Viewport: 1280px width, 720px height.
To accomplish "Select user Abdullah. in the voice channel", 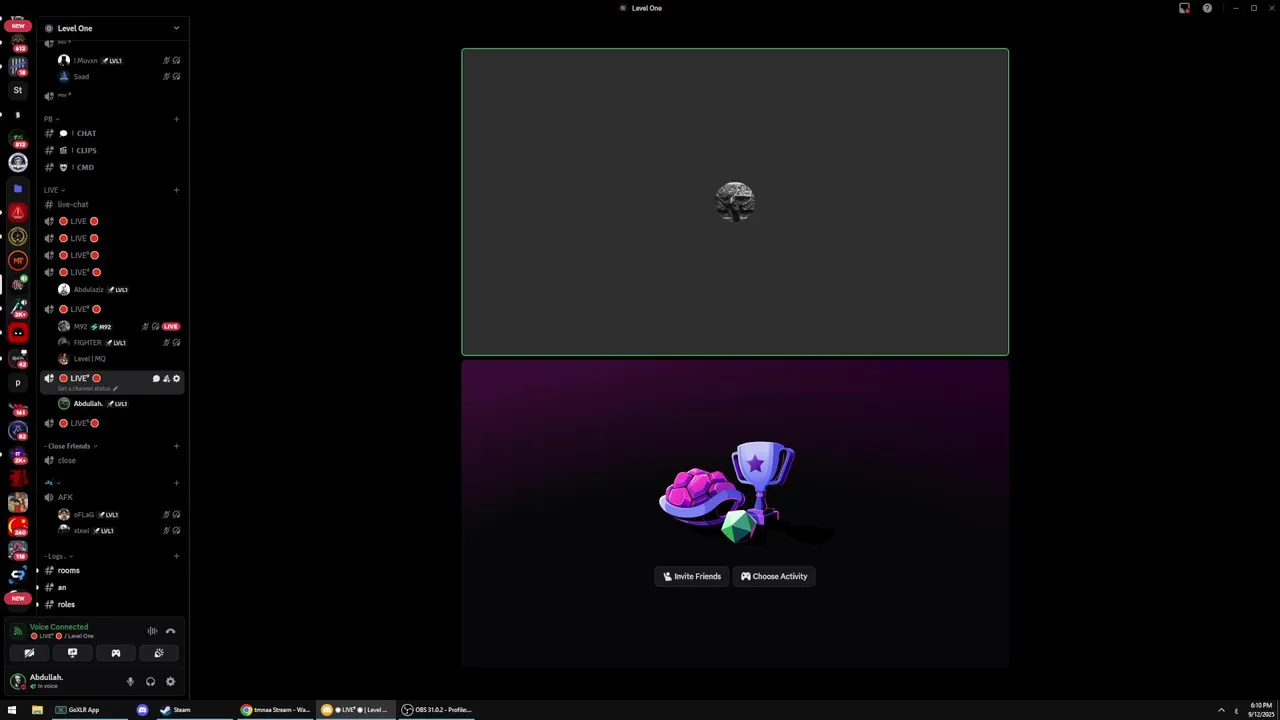I will [x=118, y=403].
